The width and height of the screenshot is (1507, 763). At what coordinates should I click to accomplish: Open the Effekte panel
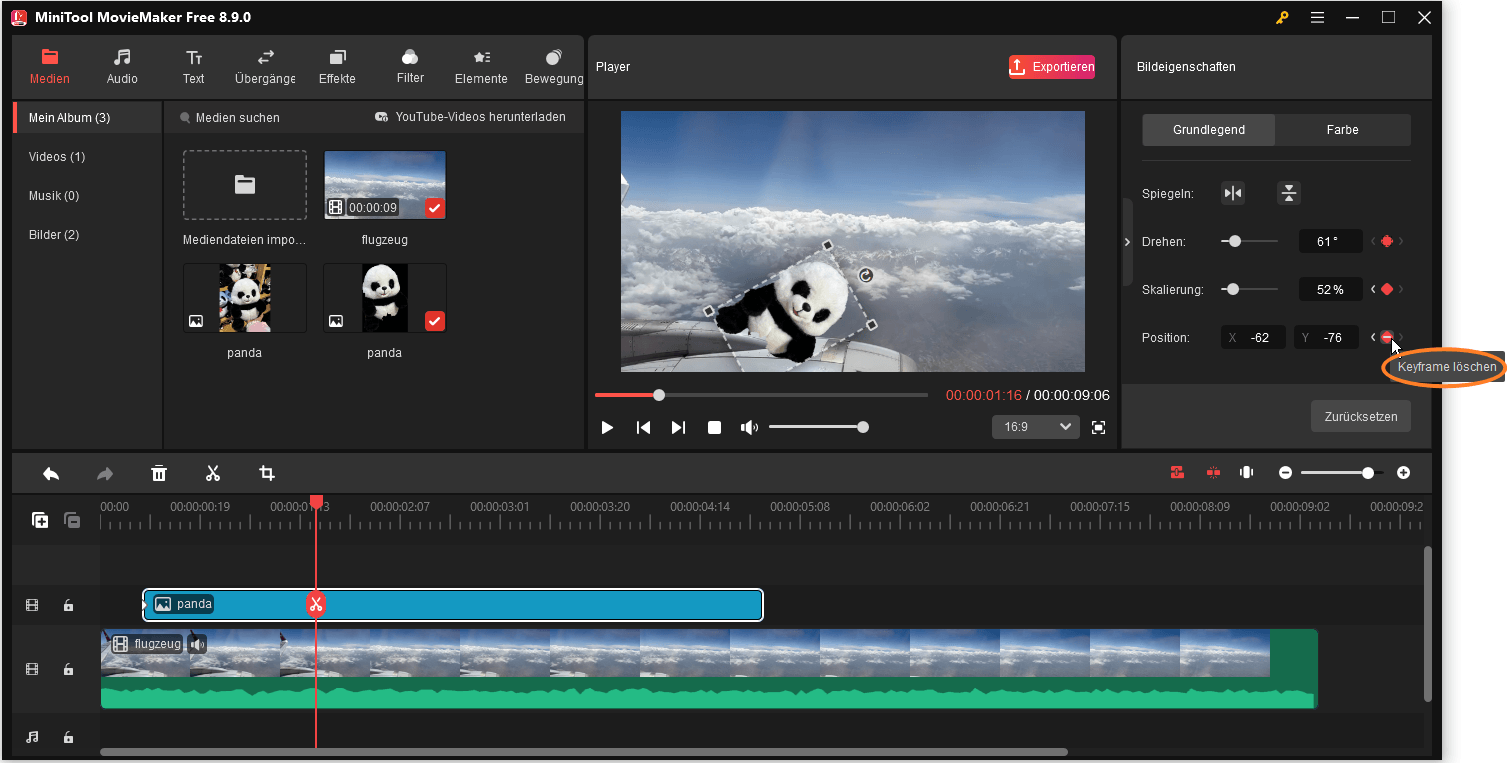click(337, 67)
